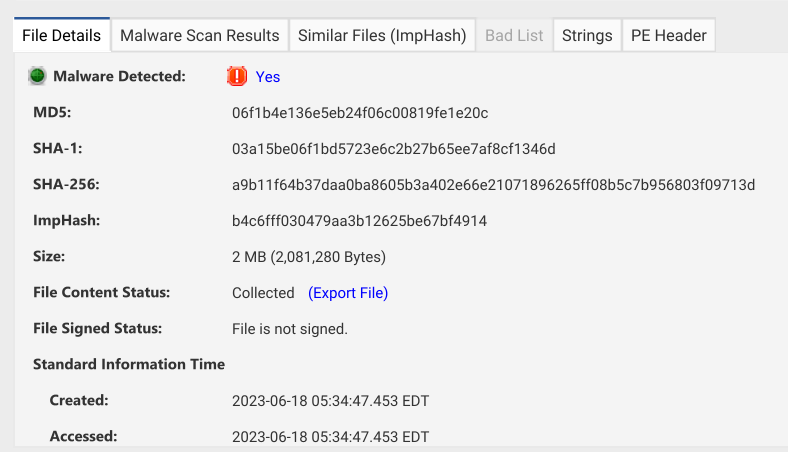Open the File Details tab
Image resolution: width=788 pixels, height=452 pixels.
click(x=61, y=35)
